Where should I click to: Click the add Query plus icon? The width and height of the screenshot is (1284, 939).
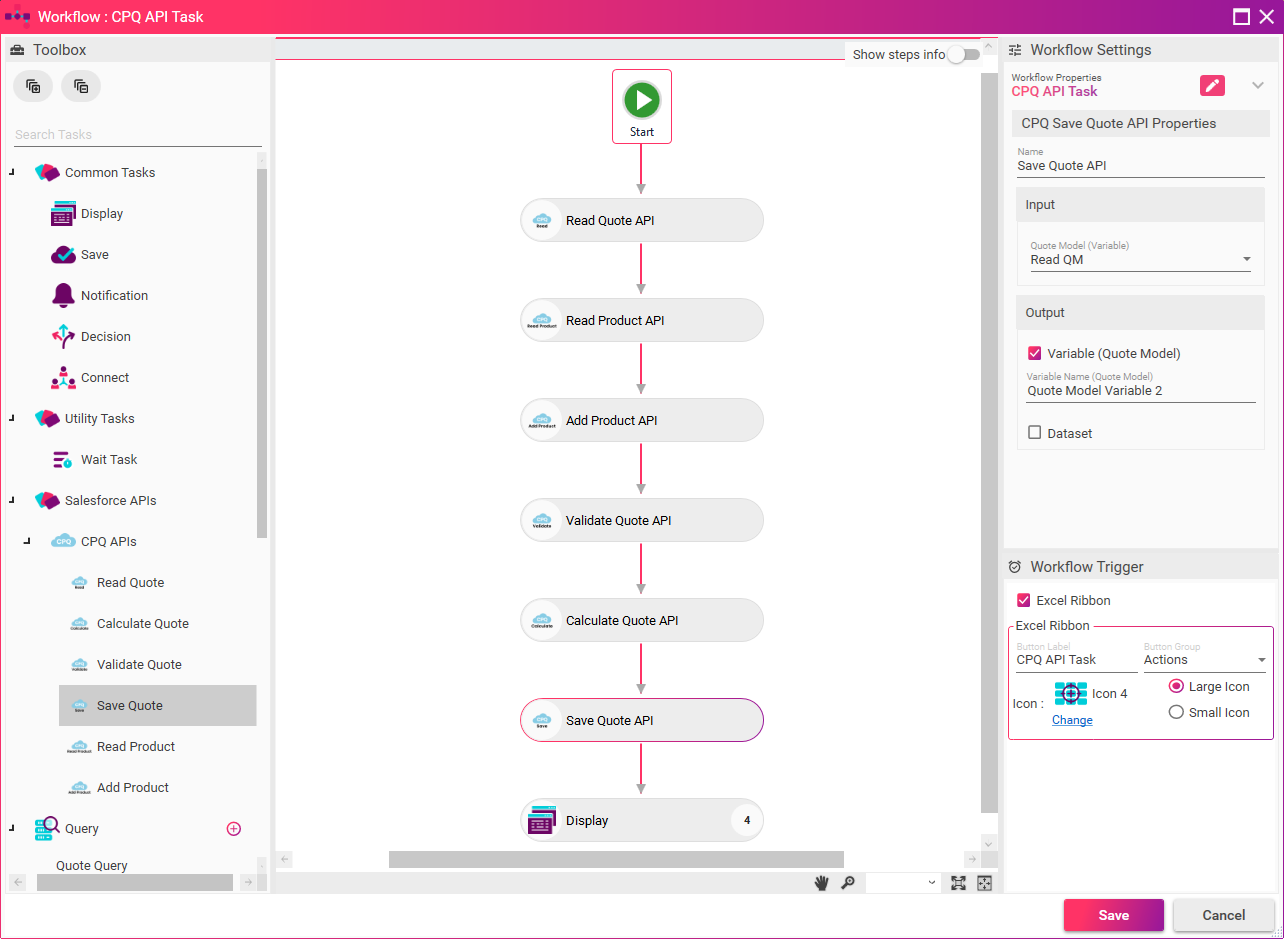coord(234,828)
